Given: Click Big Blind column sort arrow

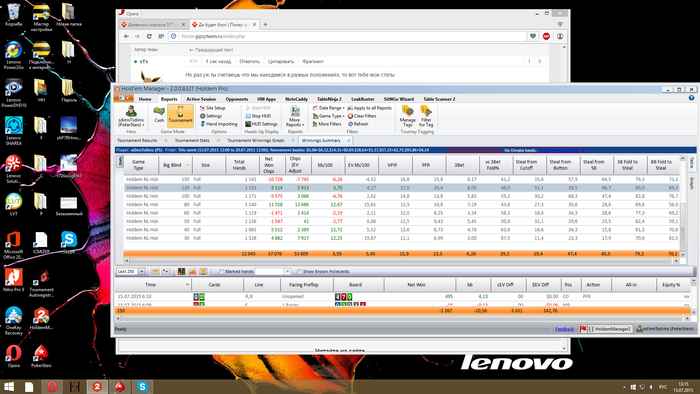Looking at the screenshot, I should click(x=188, y=165).
